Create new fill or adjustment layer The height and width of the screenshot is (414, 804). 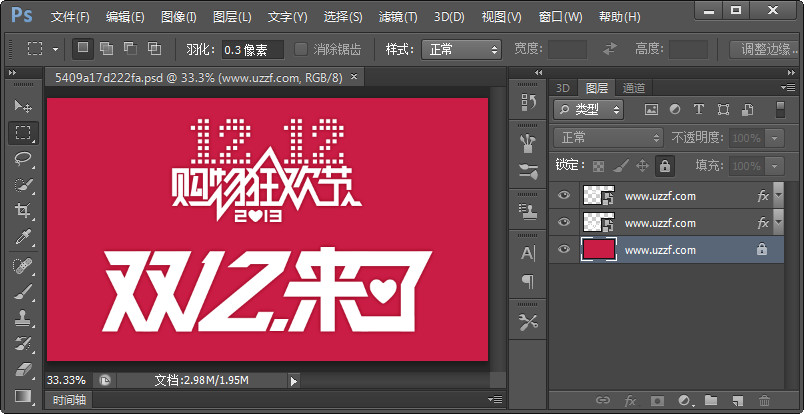(685, 400)
